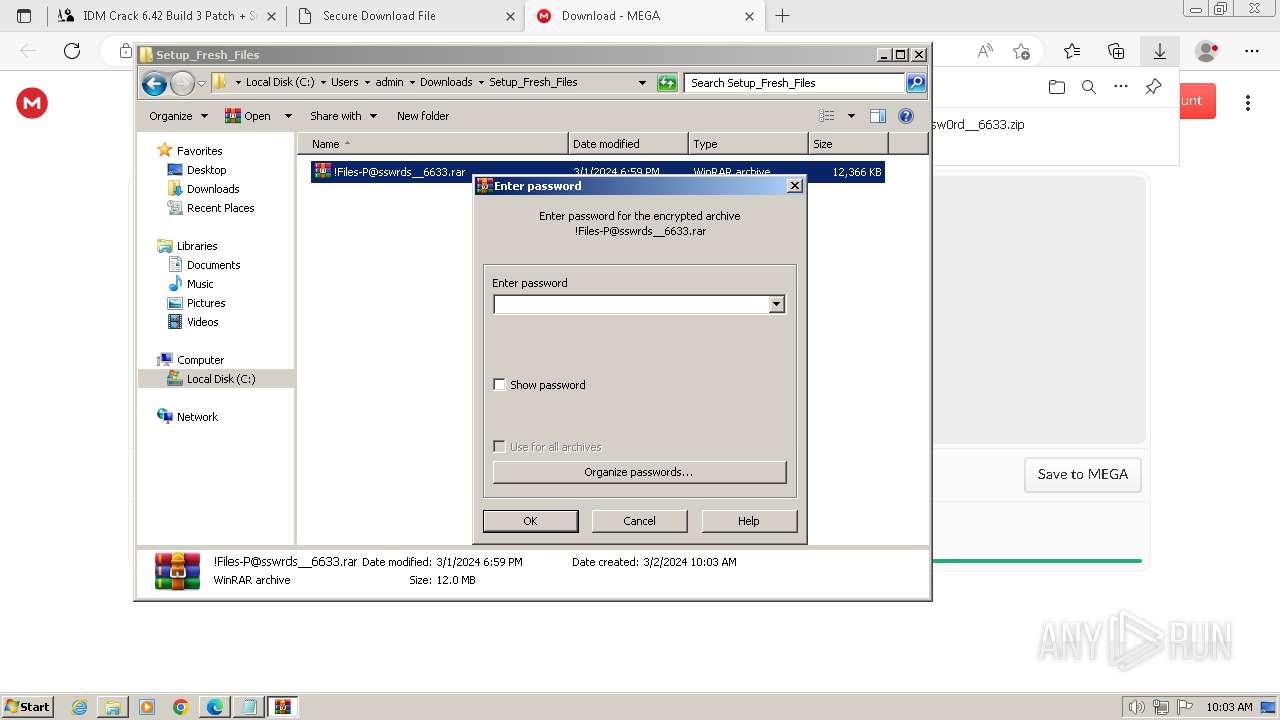Image resolution: width=1280 pixels, height=720 pixels.
Task: Open downloads folder icon in Downloads panel
Action: click(x=1057, y=87)
